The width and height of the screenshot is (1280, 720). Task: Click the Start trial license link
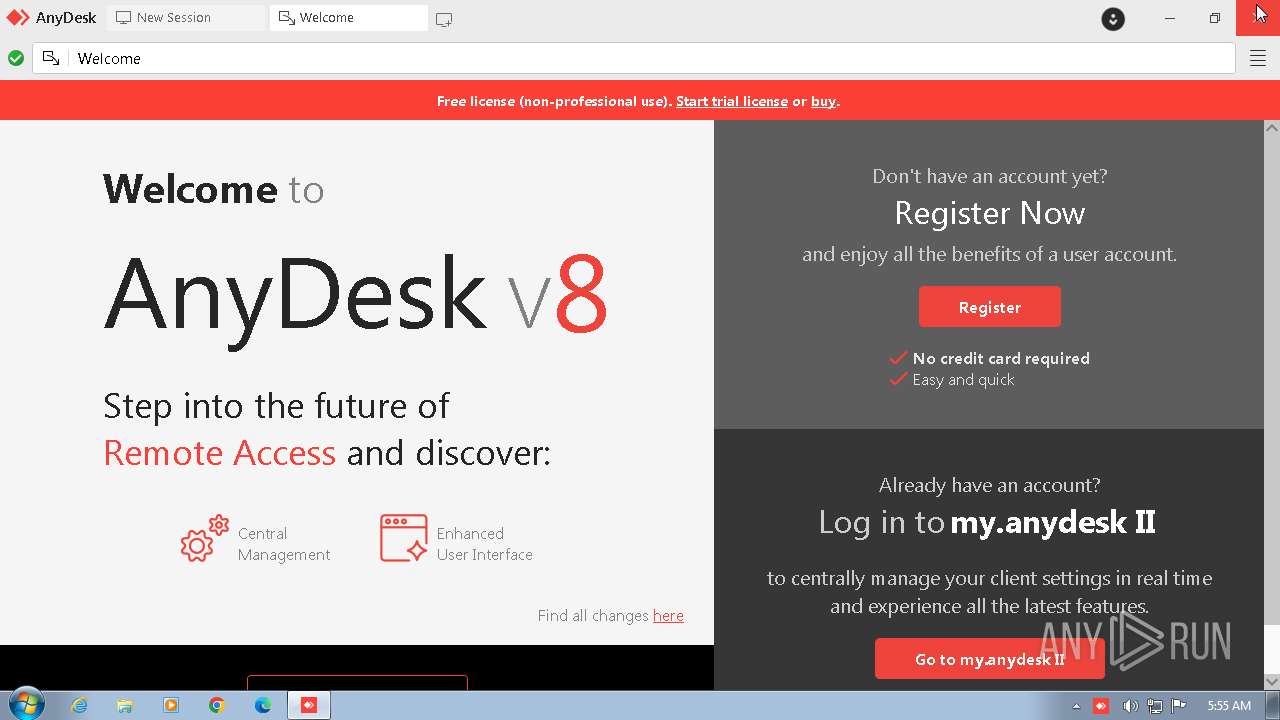point(732,101)
